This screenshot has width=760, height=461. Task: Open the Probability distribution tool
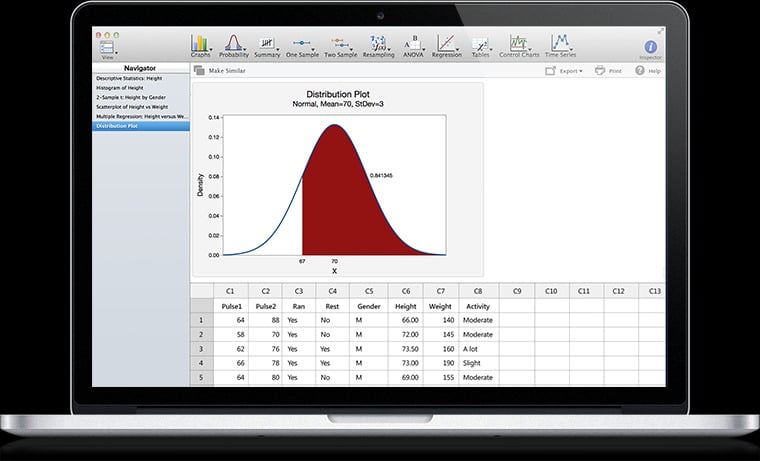[234, 46]
